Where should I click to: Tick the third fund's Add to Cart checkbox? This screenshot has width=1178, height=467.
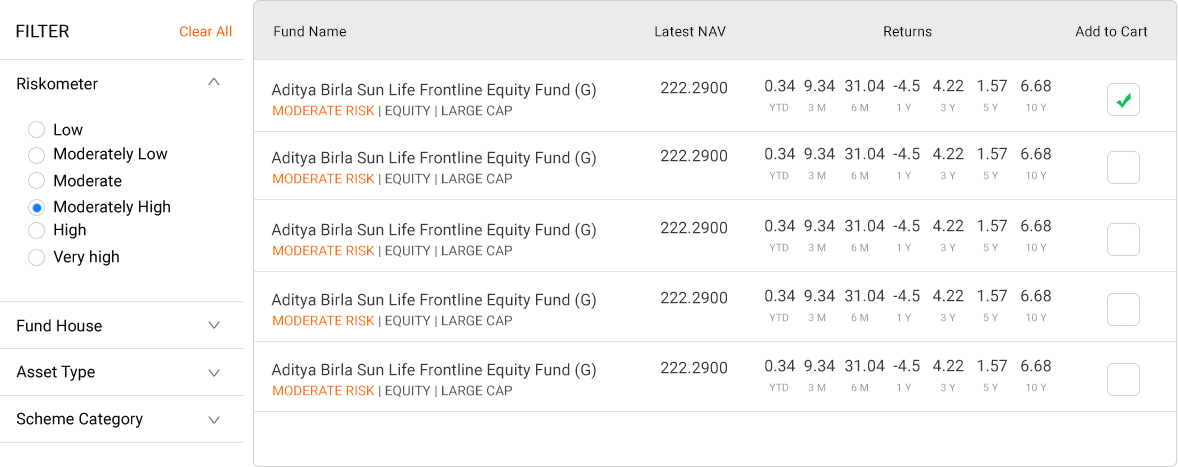point(1123,240)
